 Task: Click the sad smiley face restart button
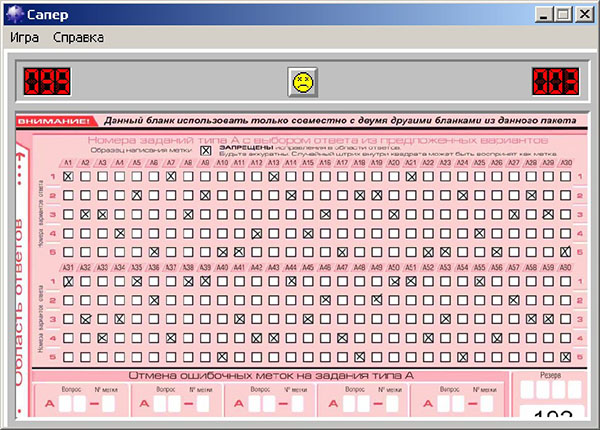300,80
